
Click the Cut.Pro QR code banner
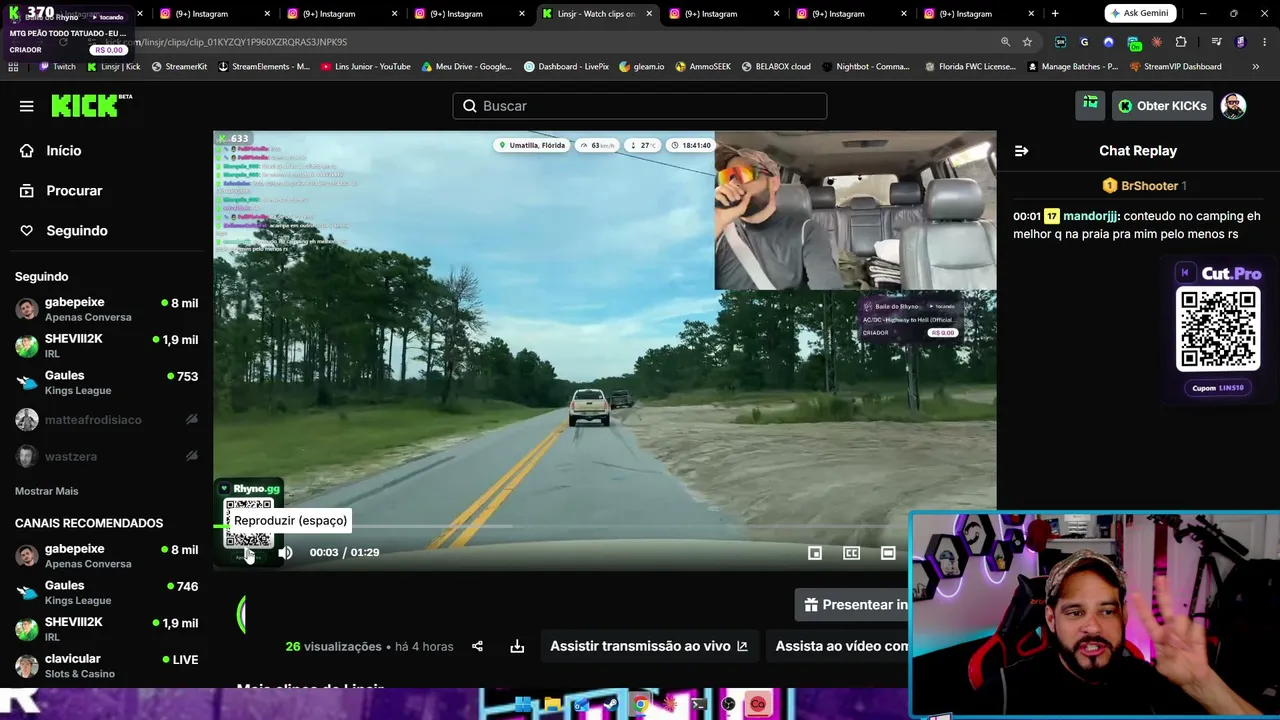pyautogui.click(x=1218, y=328)
